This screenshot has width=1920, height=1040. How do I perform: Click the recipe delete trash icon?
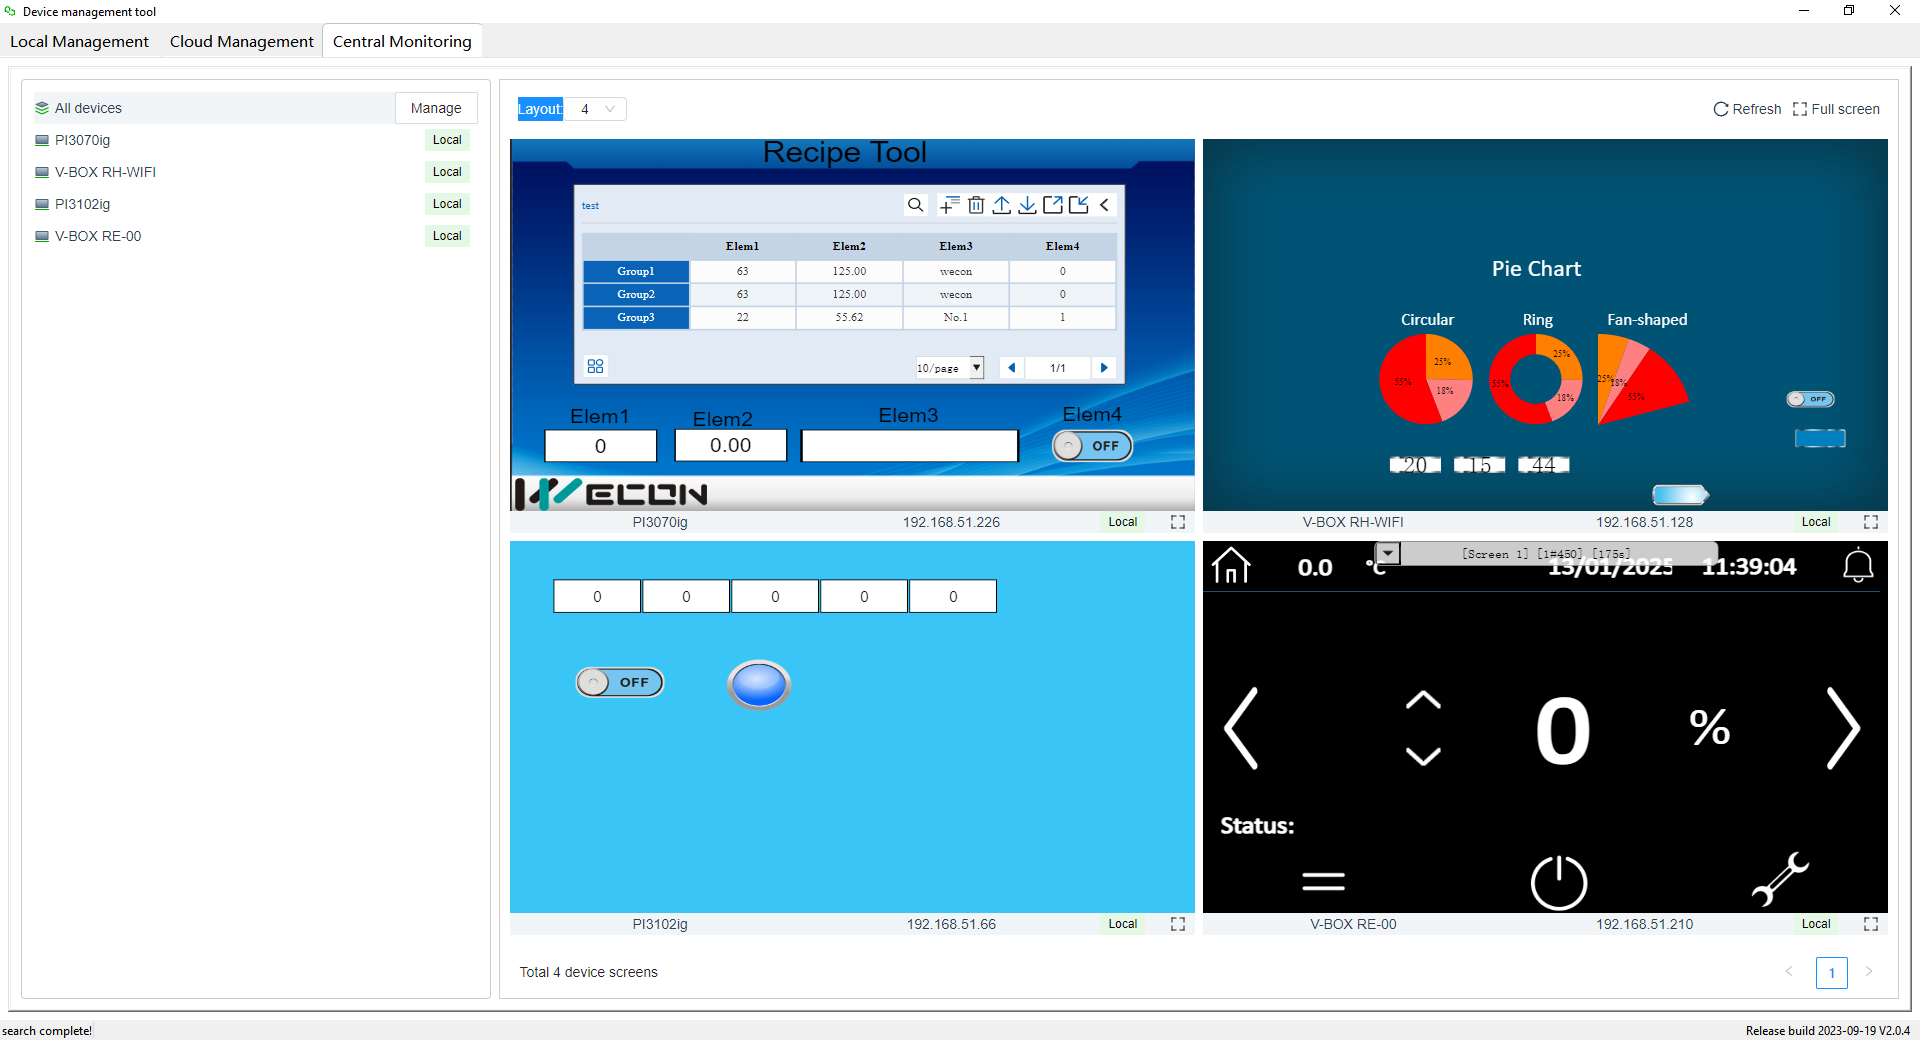976,205
